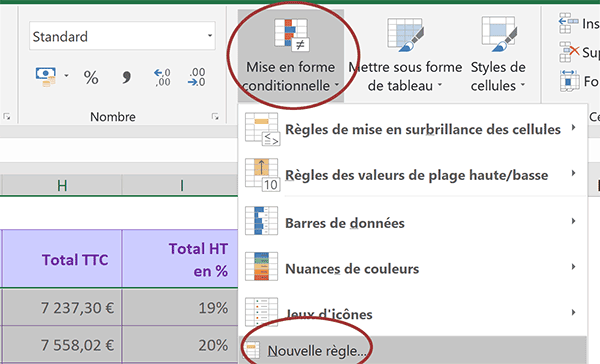The width and height of the screenshot is (600, 364).
Task: Increase decimal places
Action: [x=162, y=77]
